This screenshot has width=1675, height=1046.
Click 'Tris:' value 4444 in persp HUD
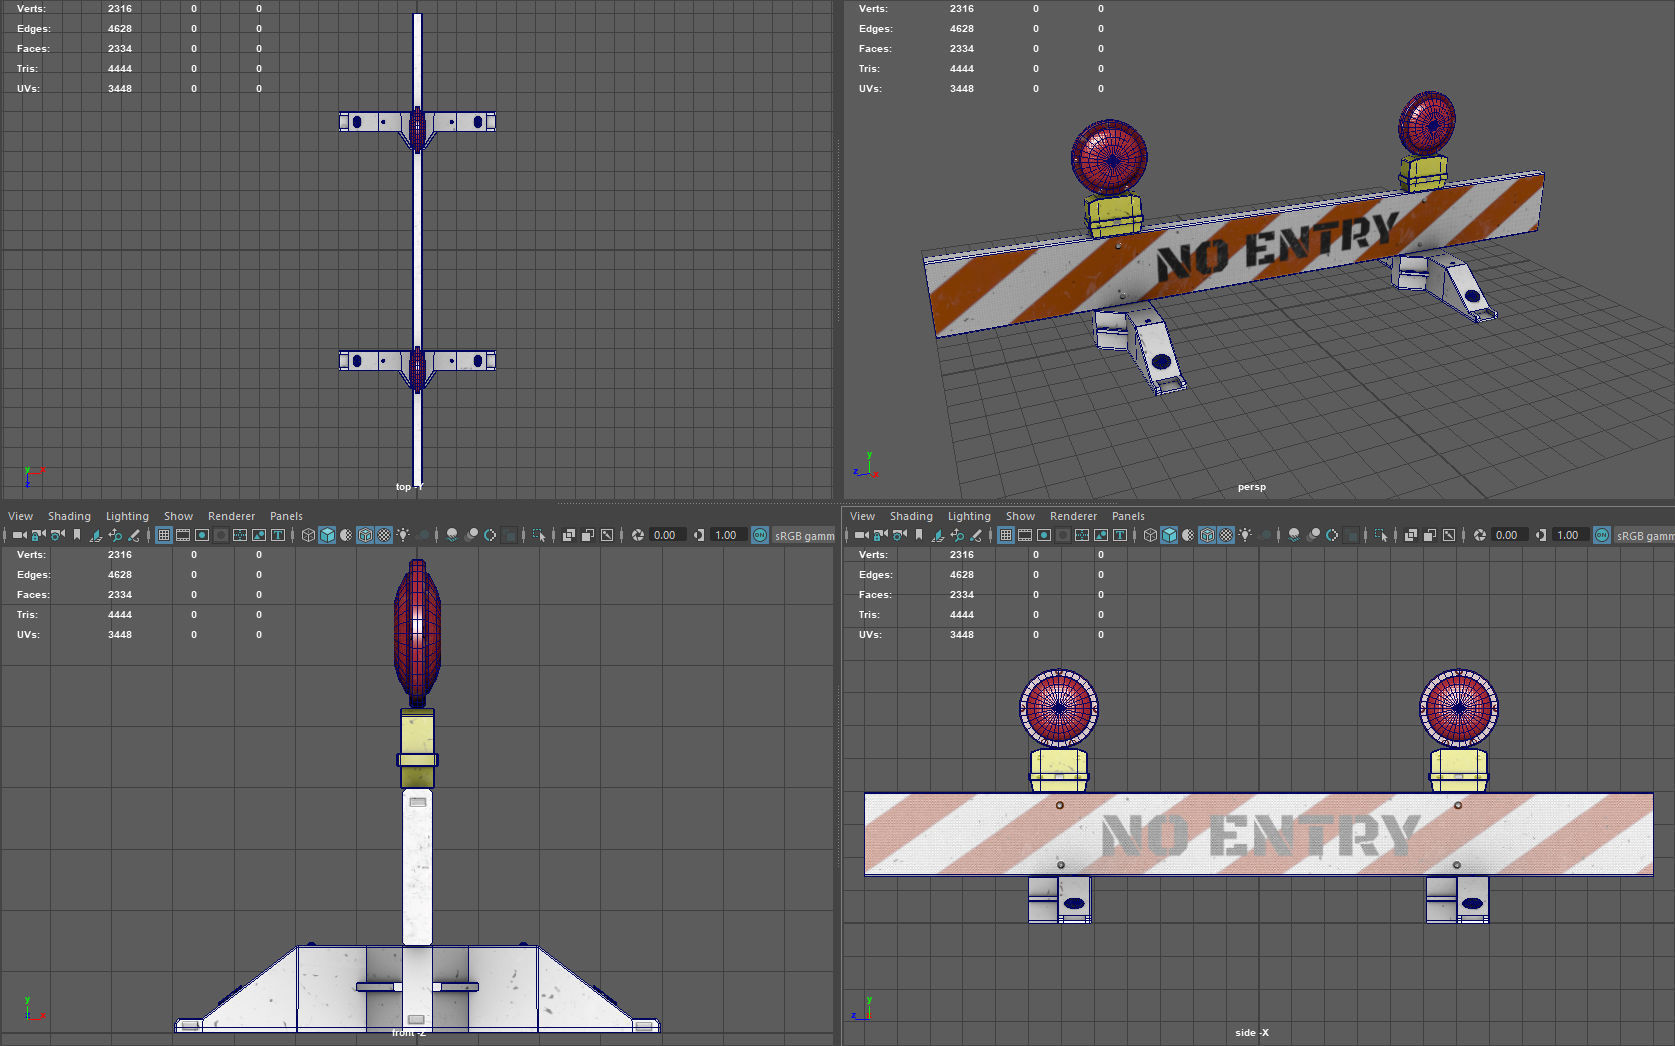[962, 69]
